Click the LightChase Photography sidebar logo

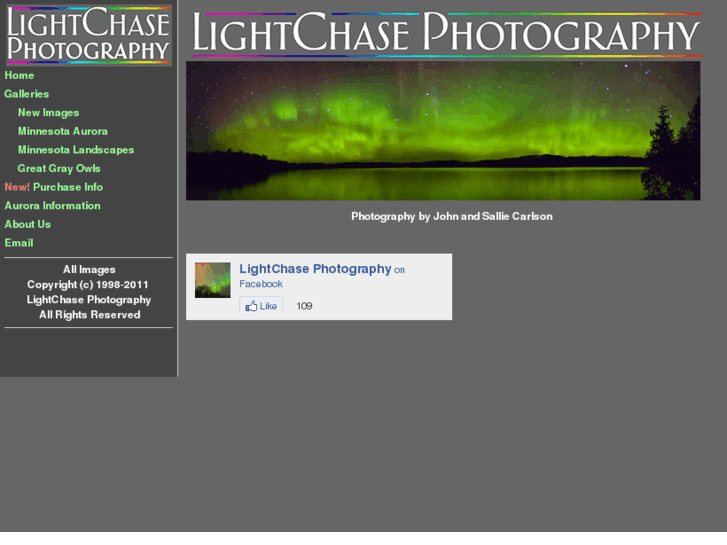click(x=89, y=35)
